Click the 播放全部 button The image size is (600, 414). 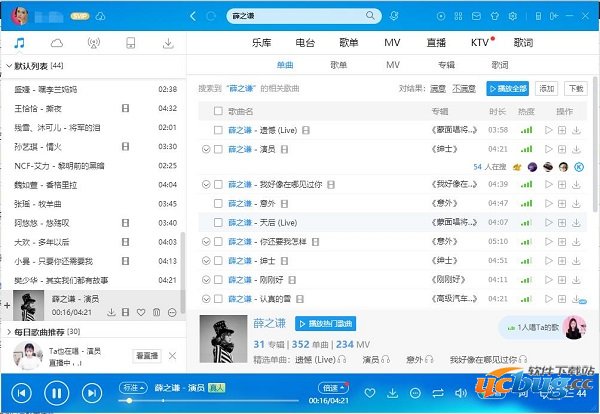[507, 89]
